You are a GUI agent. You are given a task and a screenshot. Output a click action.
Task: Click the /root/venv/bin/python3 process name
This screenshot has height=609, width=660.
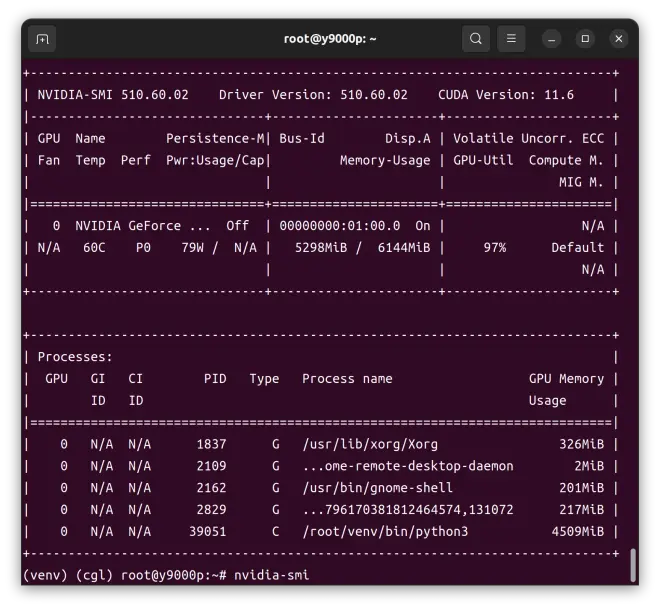tap(385, 532)
